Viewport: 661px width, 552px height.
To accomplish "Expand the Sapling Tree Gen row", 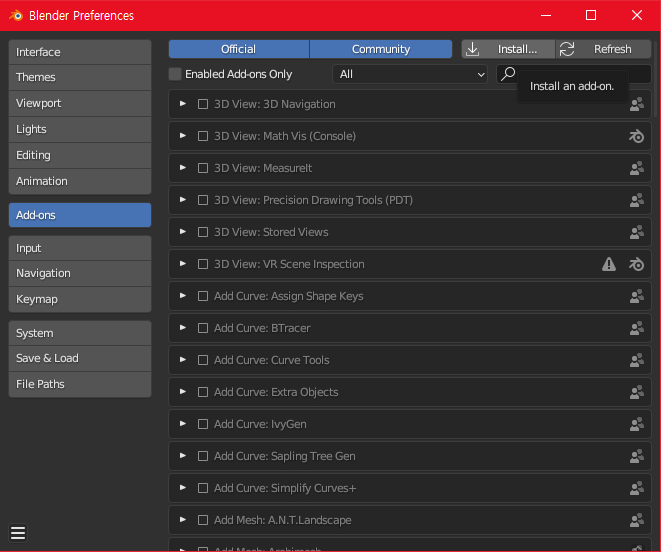I will pos(183,456).
